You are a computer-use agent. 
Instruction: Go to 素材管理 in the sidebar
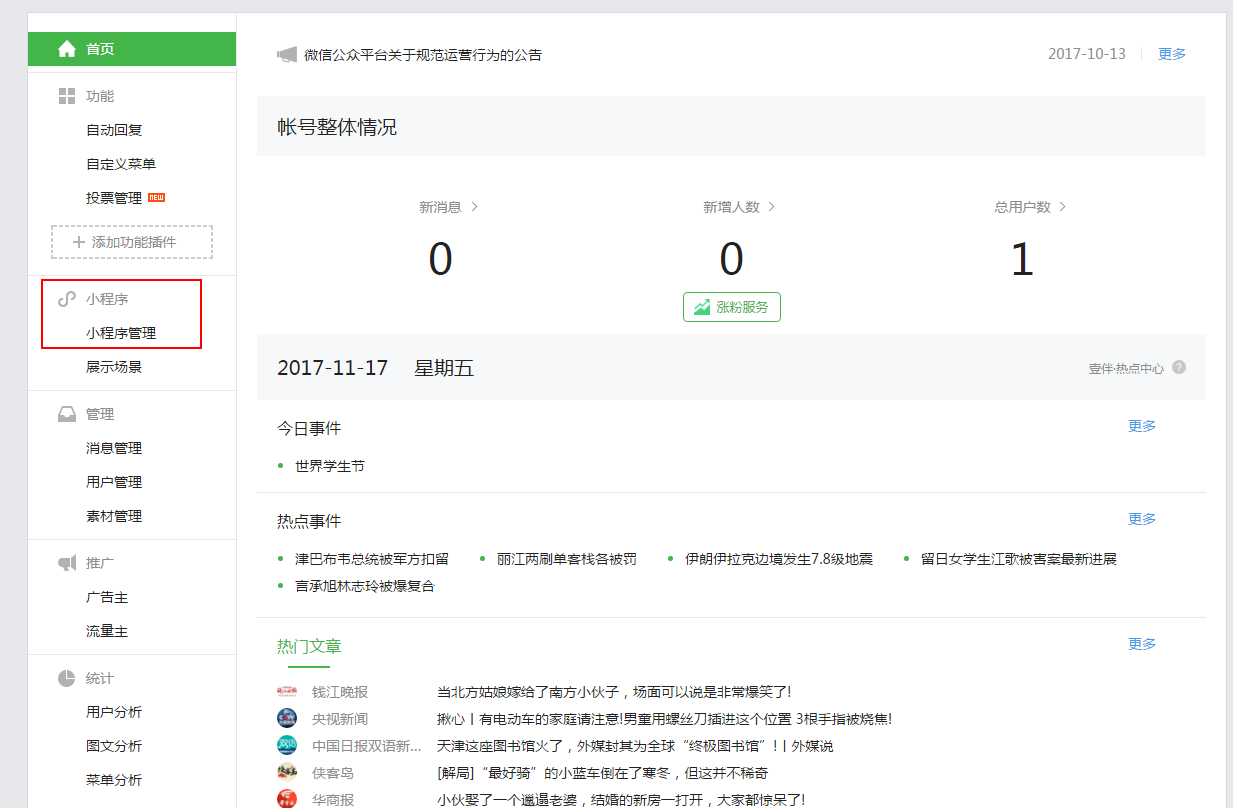coord(114,516)
